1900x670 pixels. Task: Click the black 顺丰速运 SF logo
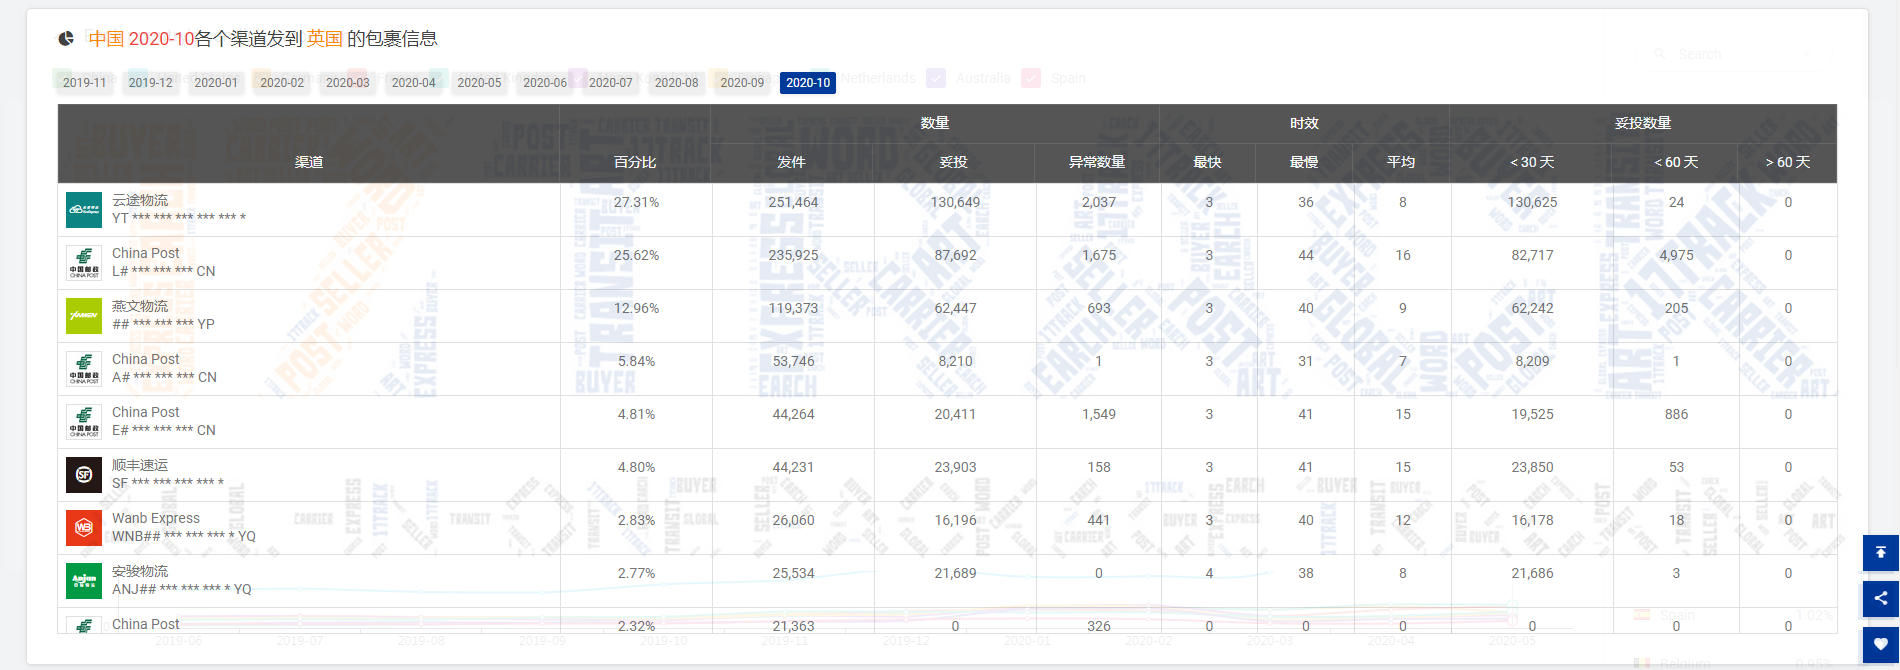[x=84, y=475]
